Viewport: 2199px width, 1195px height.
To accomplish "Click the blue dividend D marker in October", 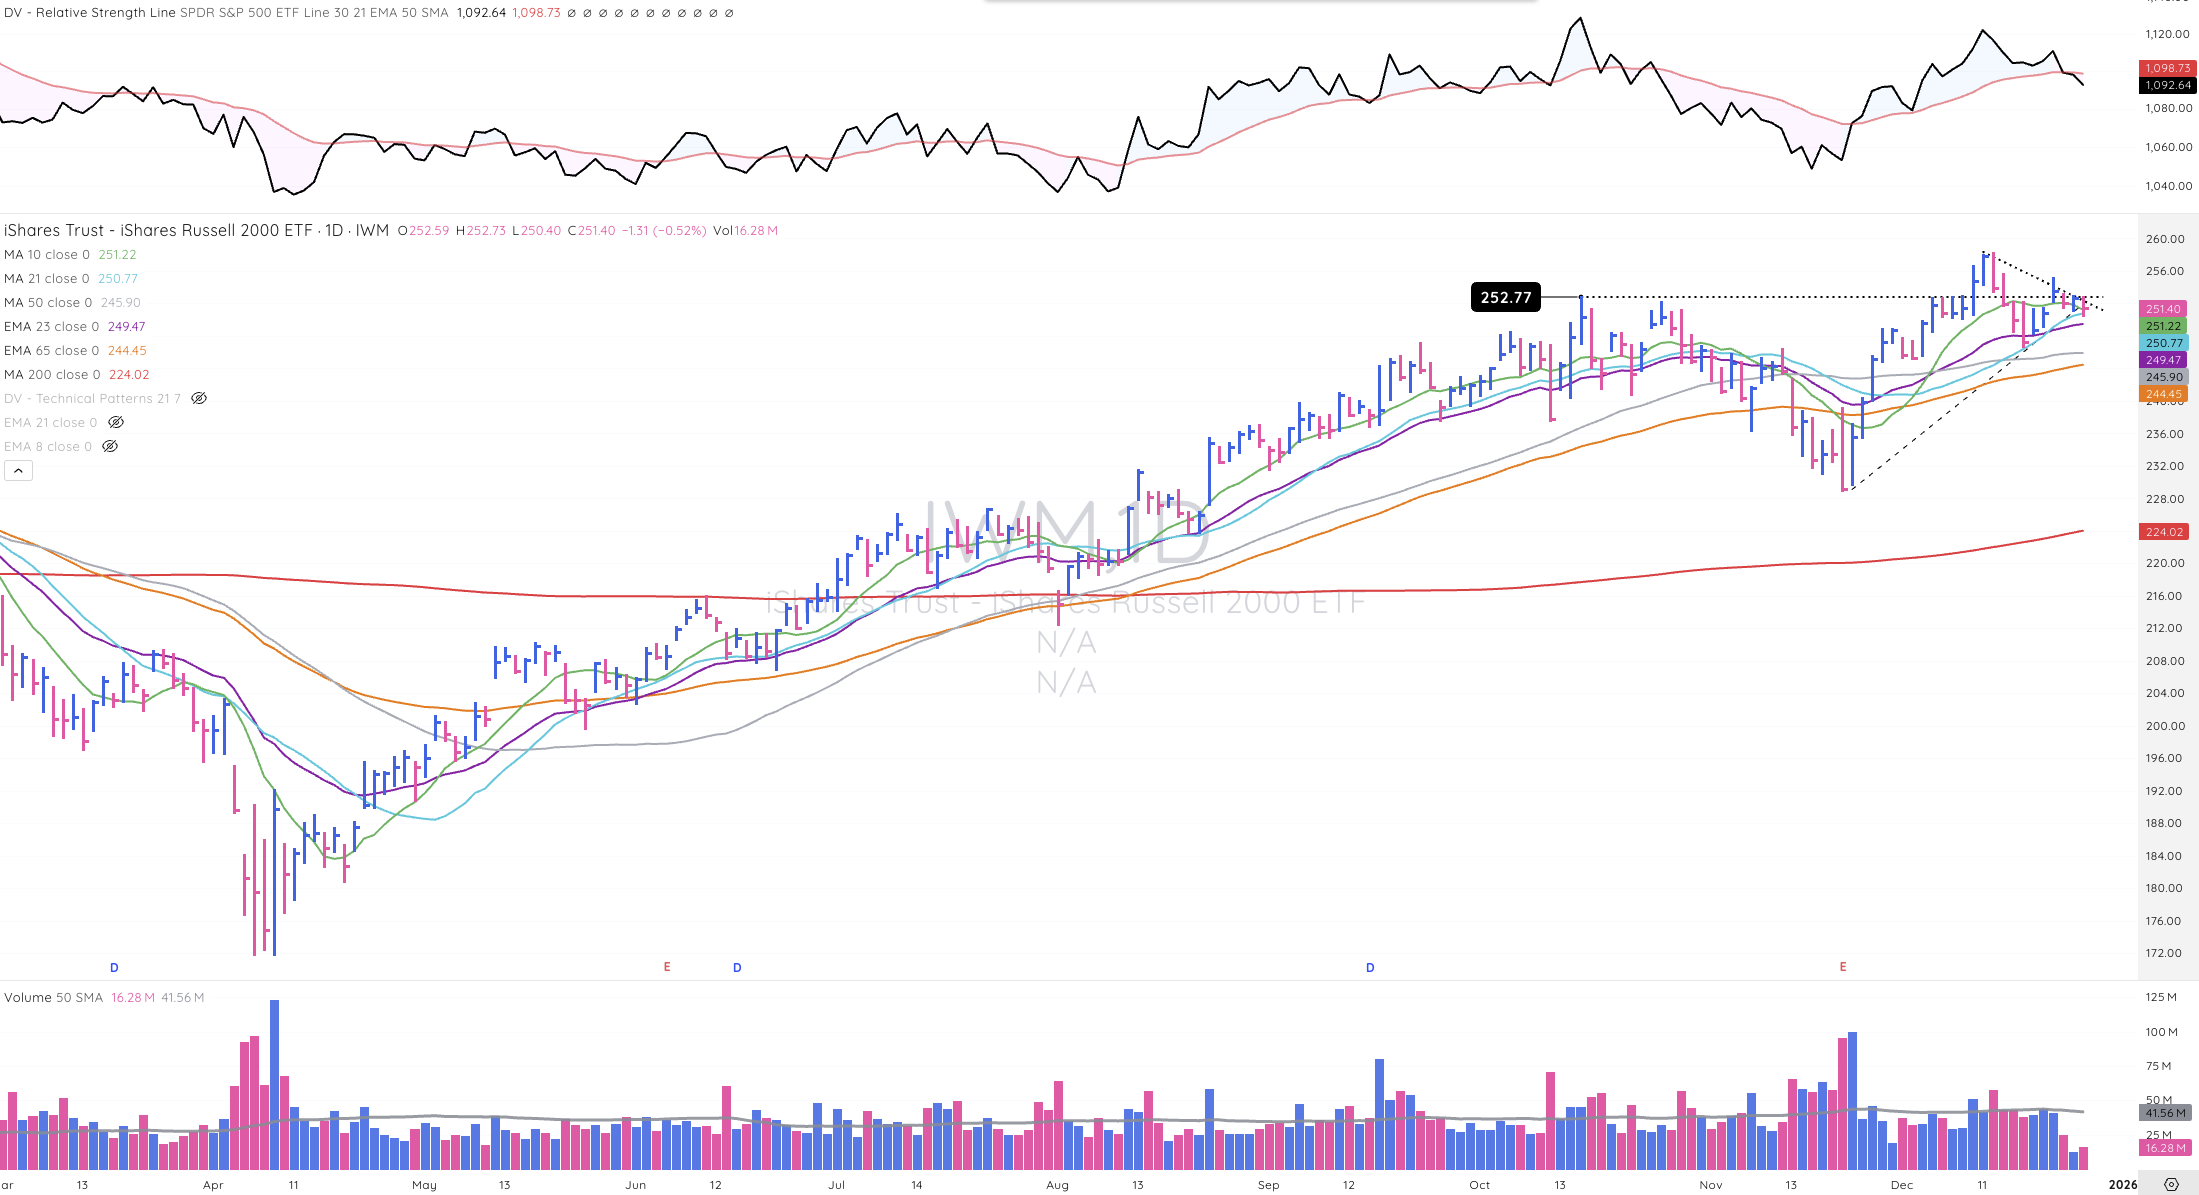I will [x=1370, y=967].
